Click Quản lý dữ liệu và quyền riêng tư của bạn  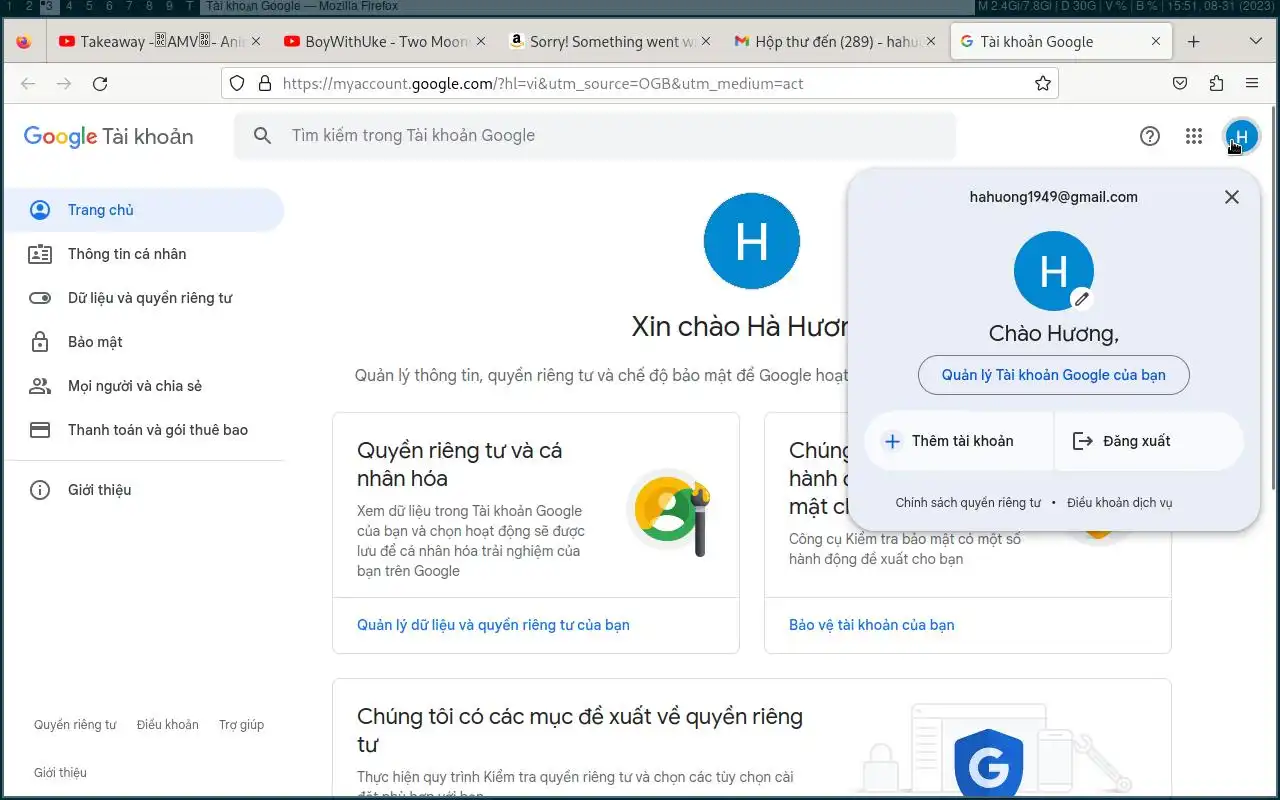coord(493,625)
